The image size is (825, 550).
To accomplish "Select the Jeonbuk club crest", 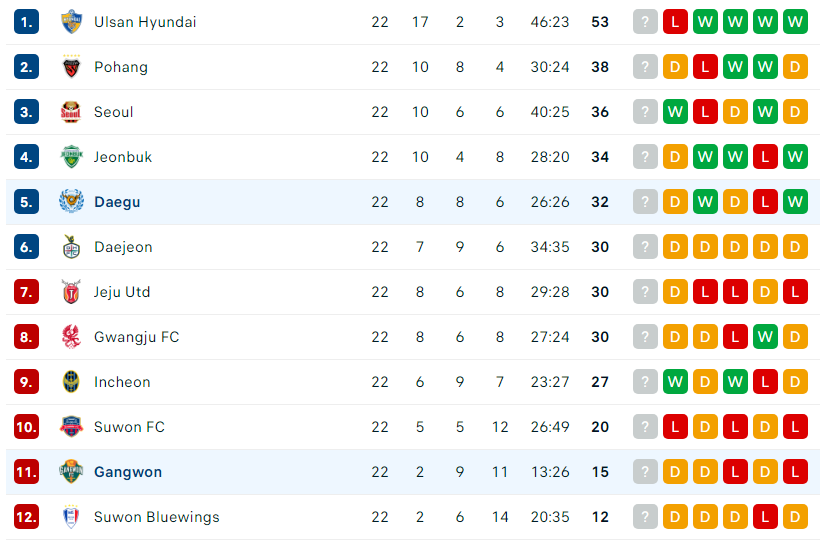I will coord(71,157).
